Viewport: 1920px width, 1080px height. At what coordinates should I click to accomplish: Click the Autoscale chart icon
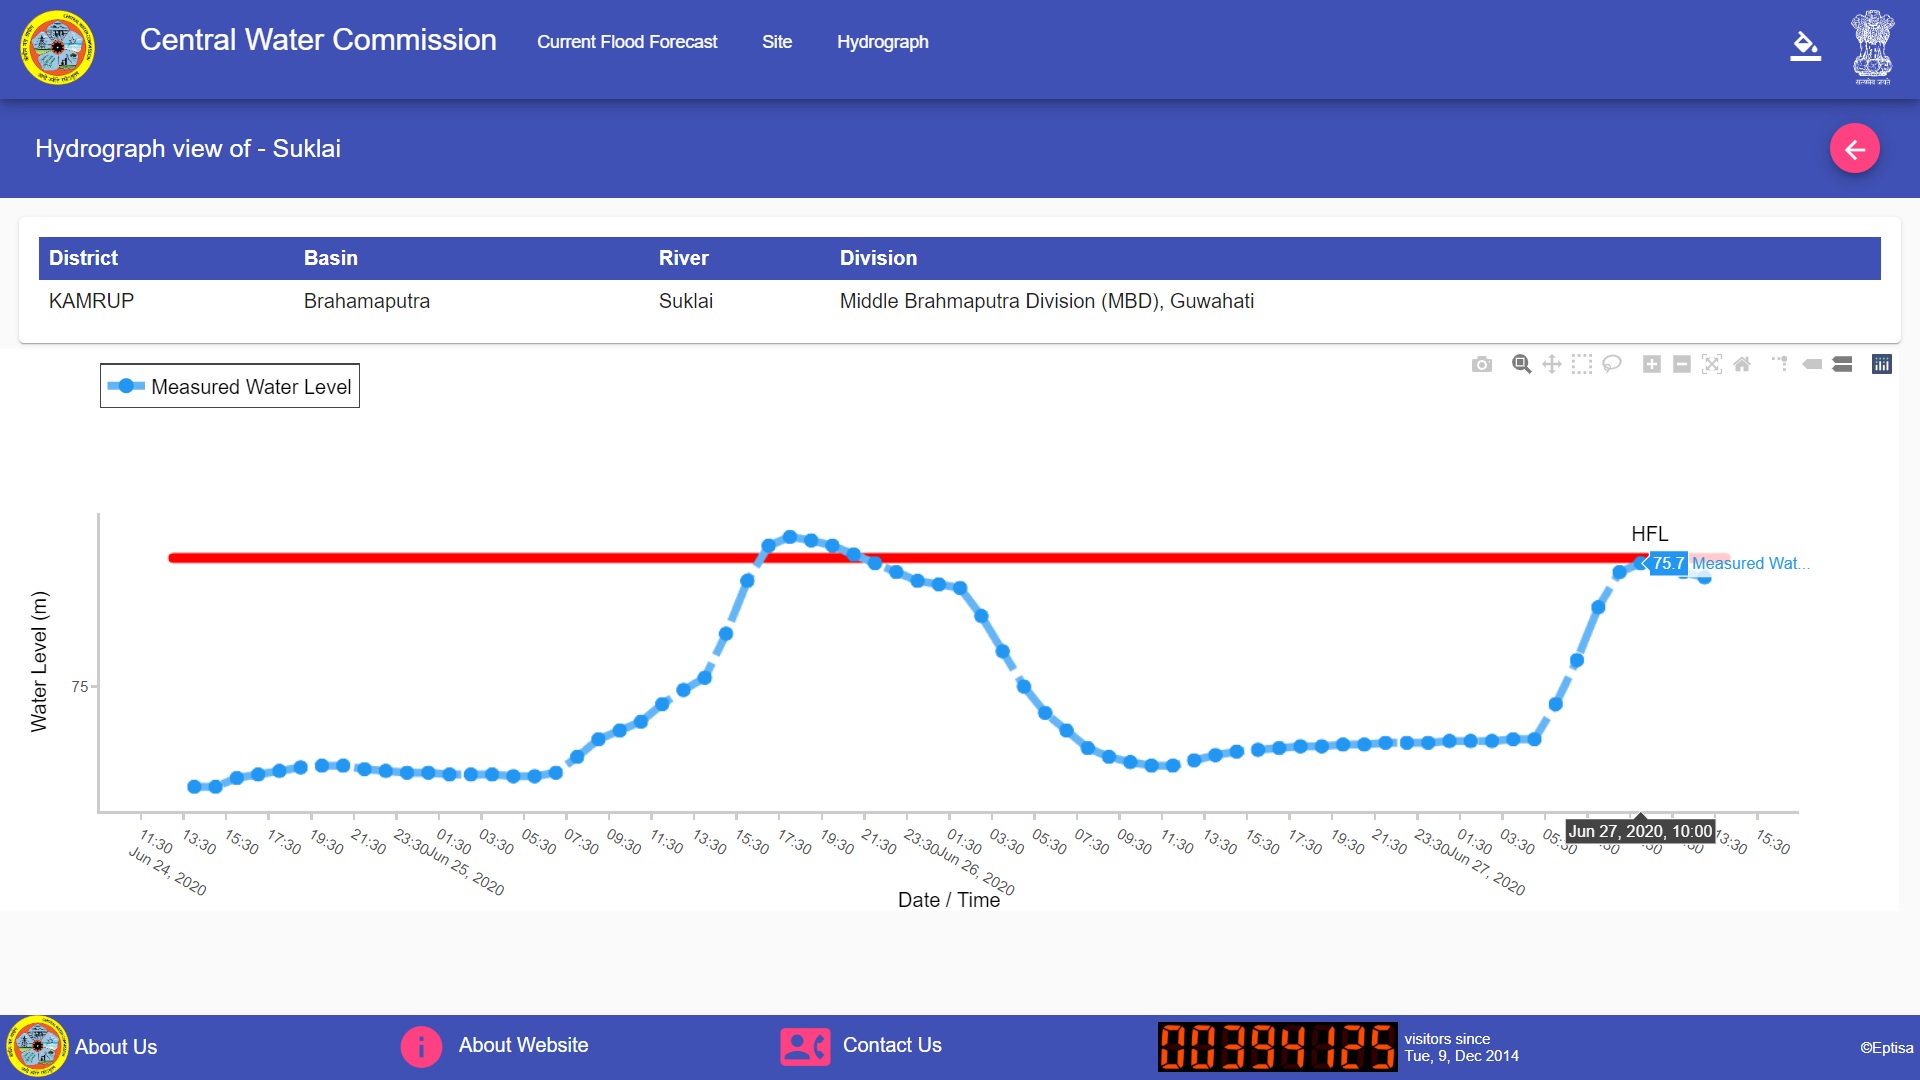pyautogui.click(x=1712, y=364)
